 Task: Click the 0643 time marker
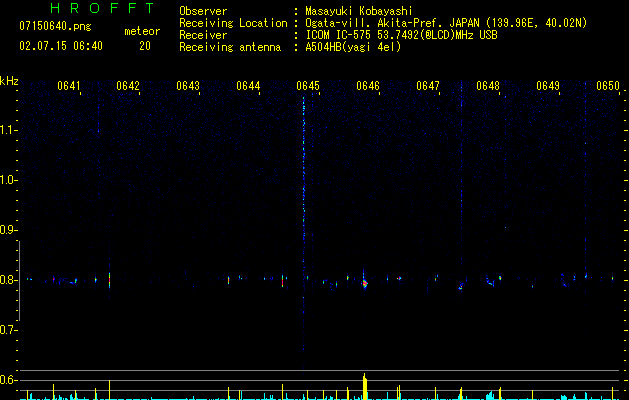click(188, 86)
